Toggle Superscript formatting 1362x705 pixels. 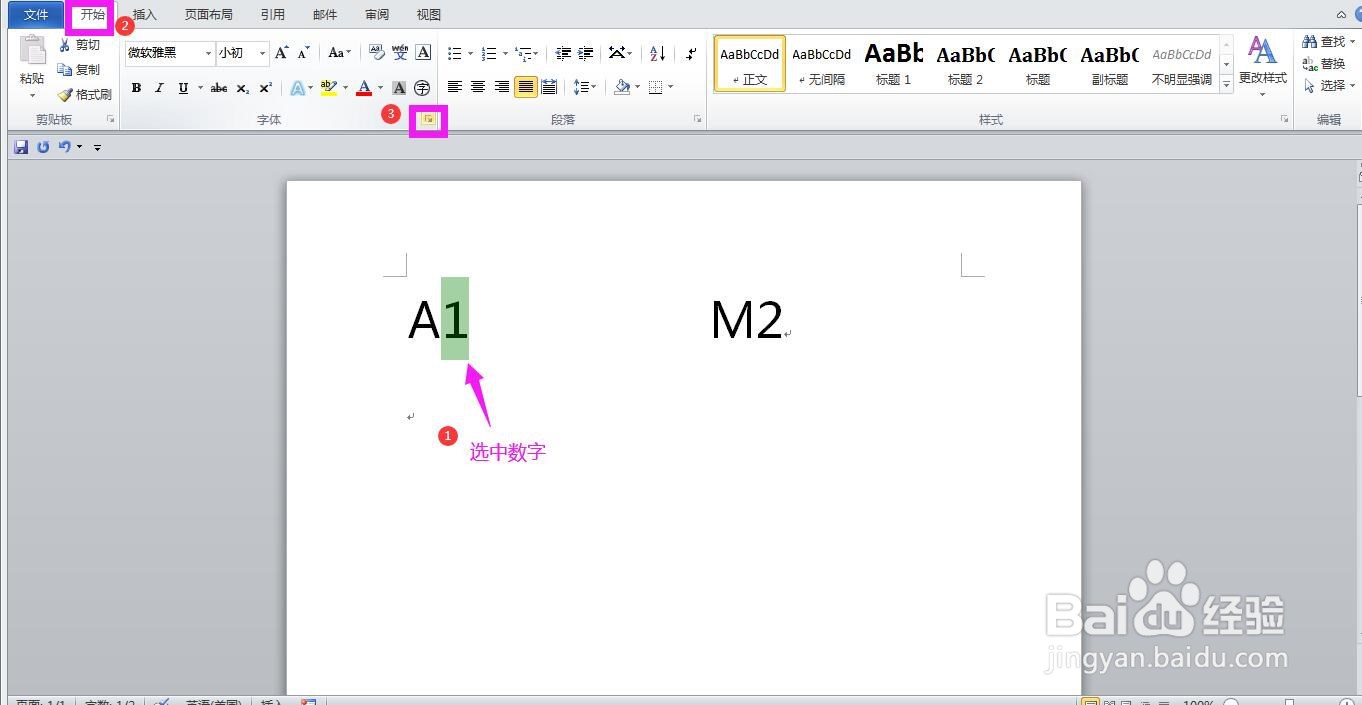[x=266, y=88]
